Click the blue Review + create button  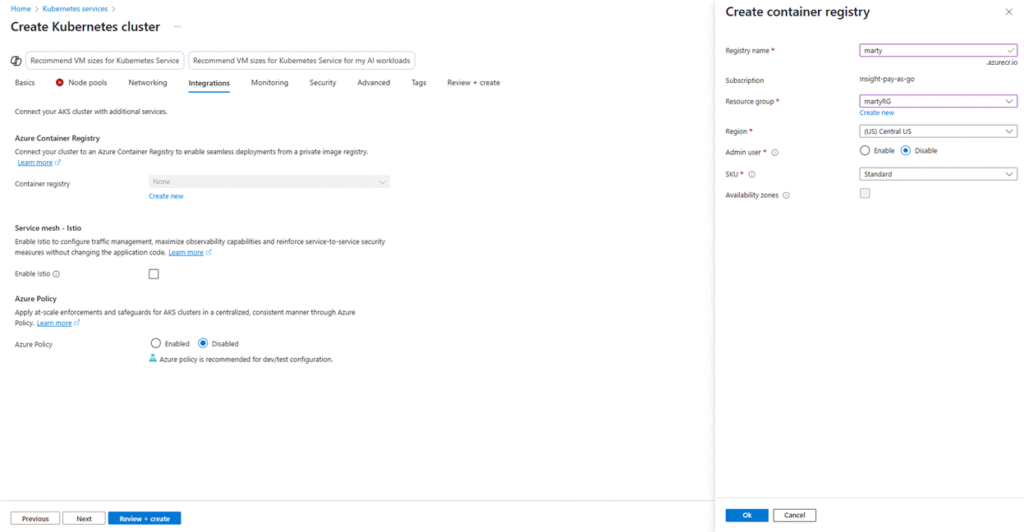pyautogui.click(x=144, y=519)
